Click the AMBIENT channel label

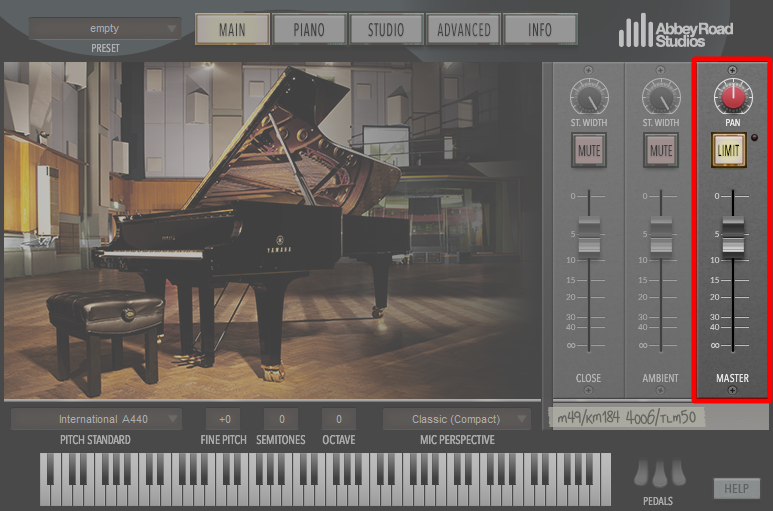click(661, 378)
